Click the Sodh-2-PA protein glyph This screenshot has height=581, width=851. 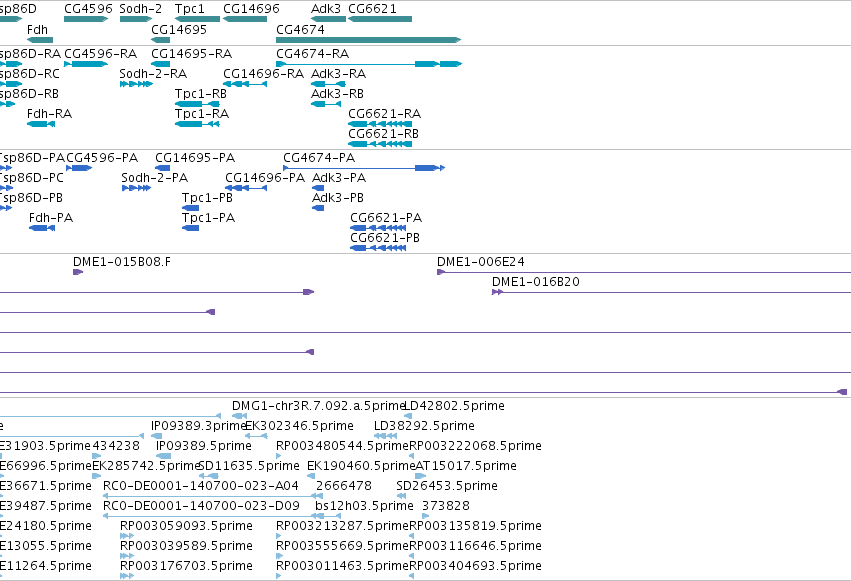[x=136, y=188]
